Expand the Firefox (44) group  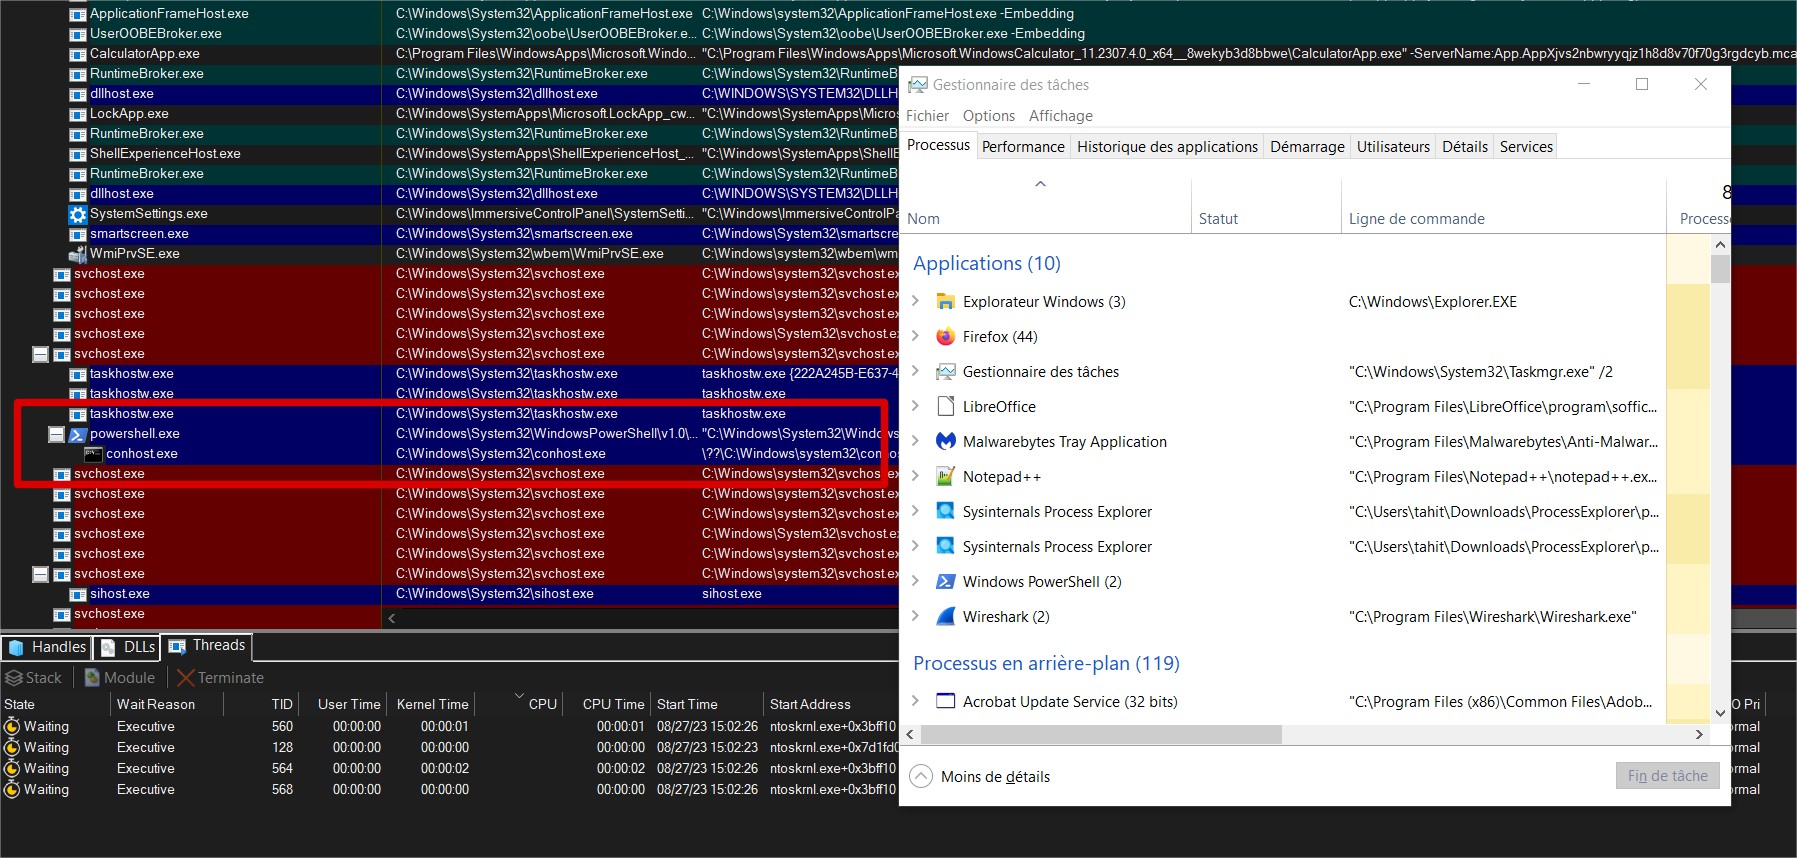point(915,336)
